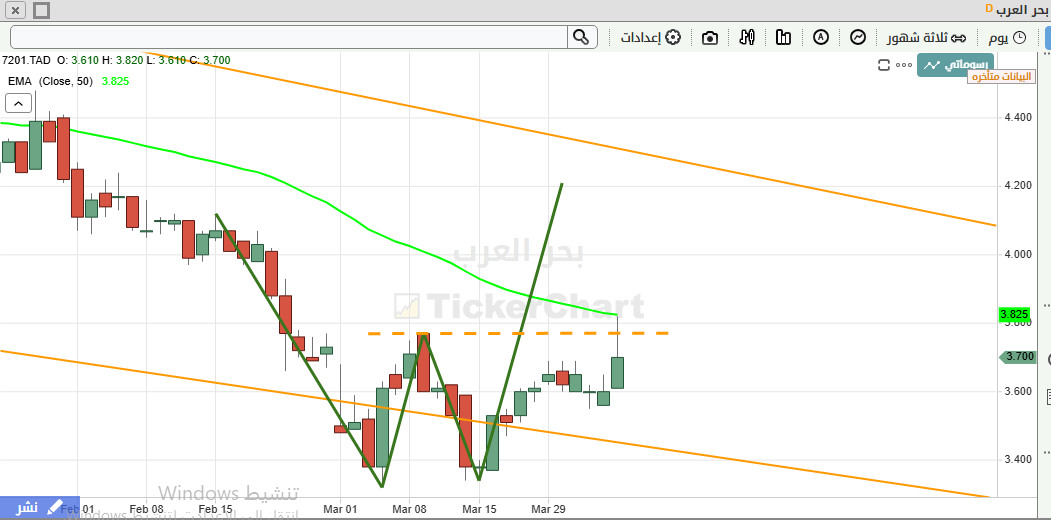Click the search magnifier icon
The height and width of the screenshot is (520, 1051).
click(581, 37)
